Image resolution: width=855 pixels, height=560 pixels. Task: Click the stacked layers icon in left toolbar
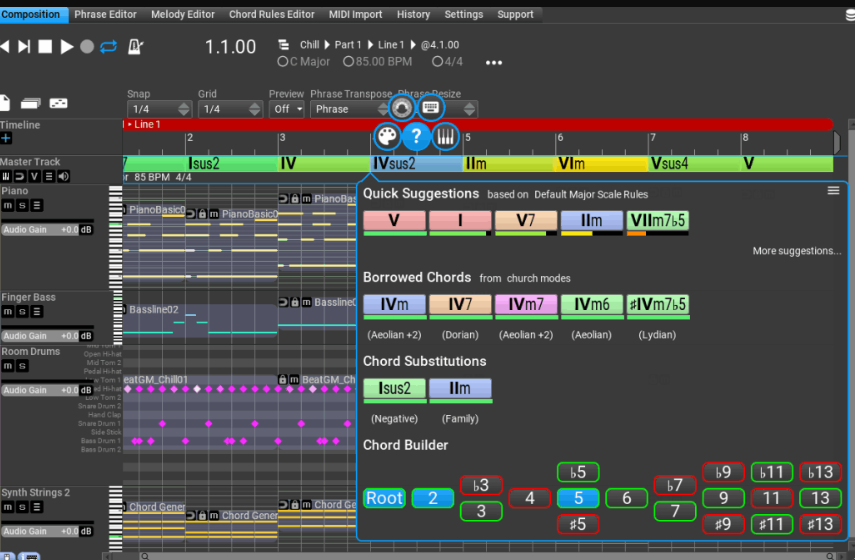(31, 103)
